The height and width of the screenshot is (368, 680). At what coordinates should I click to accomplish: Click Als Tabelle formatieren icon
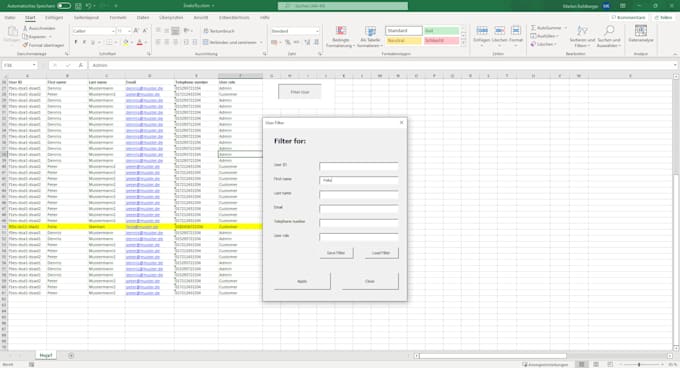point(370,32)
